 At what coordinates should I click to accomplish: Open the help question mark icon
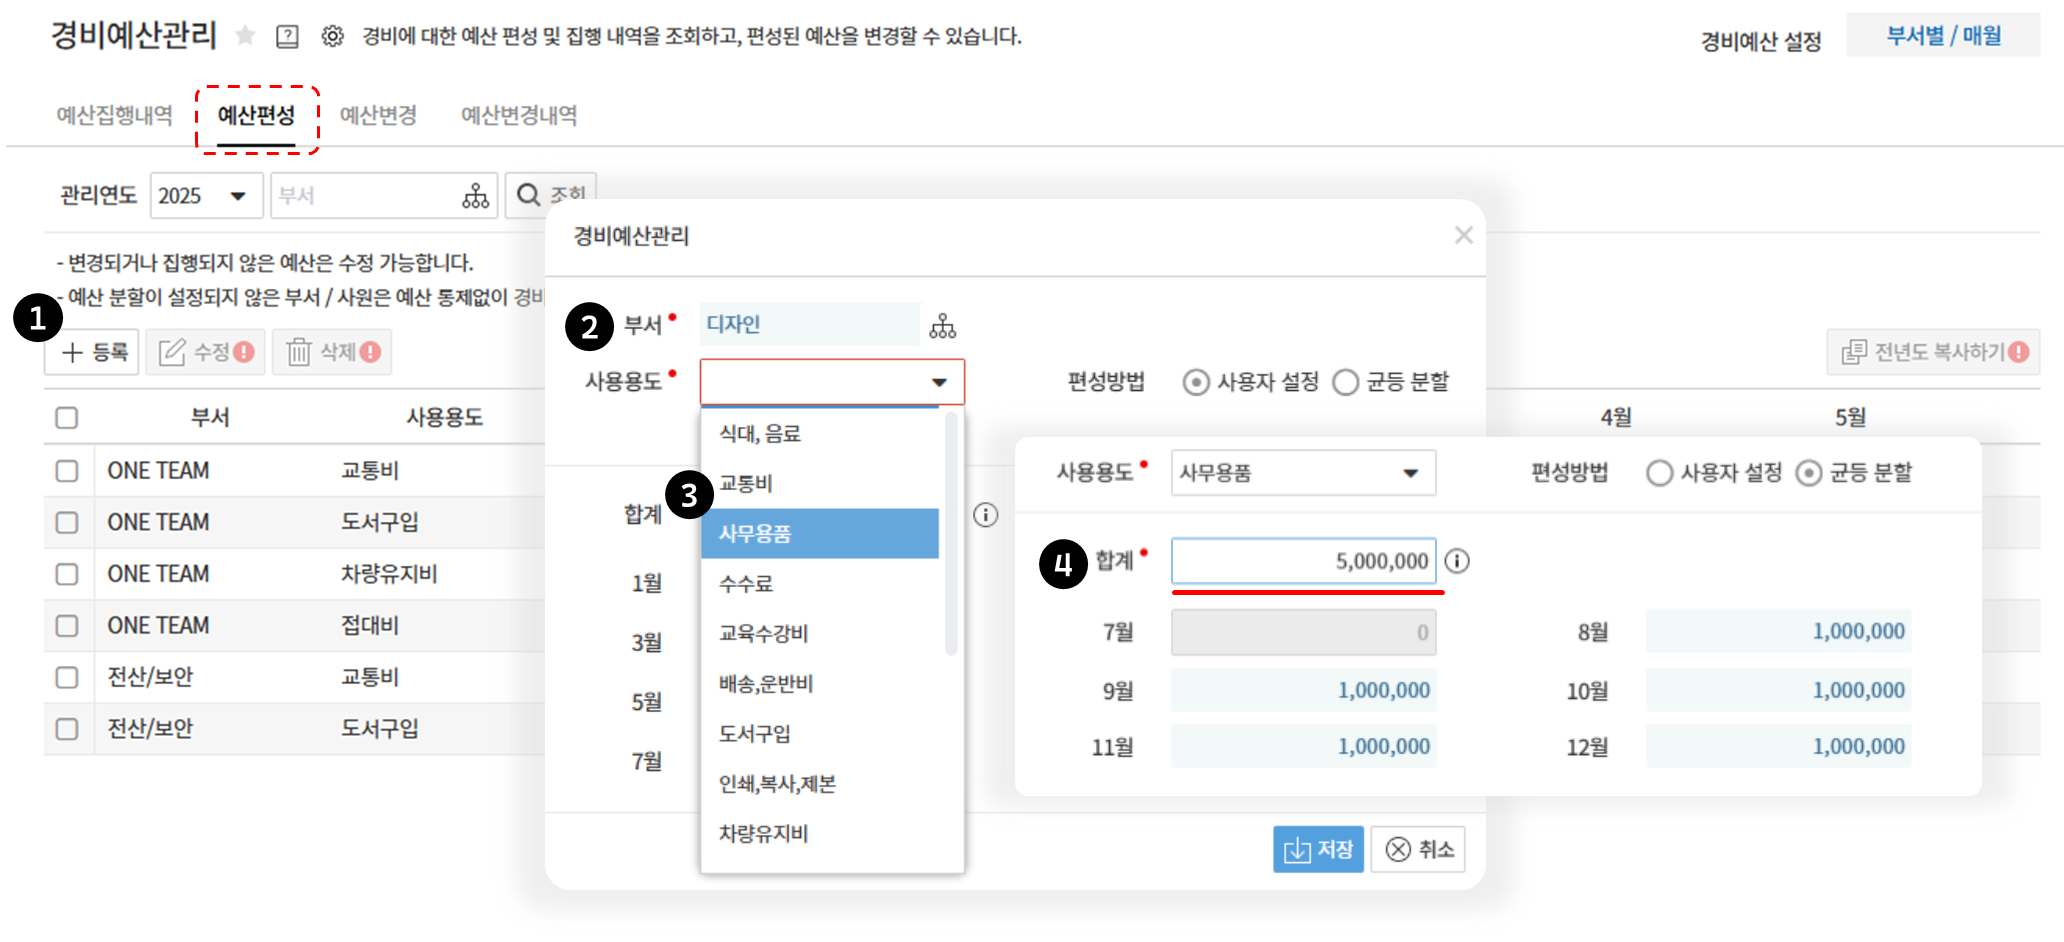click(287, 37)
